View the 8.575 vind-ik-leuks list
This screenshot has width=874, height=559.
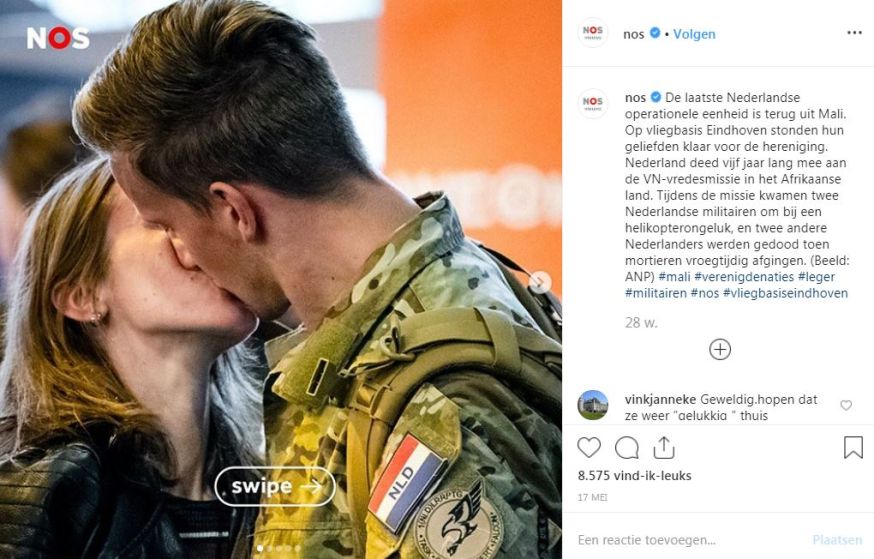point(634,475)
